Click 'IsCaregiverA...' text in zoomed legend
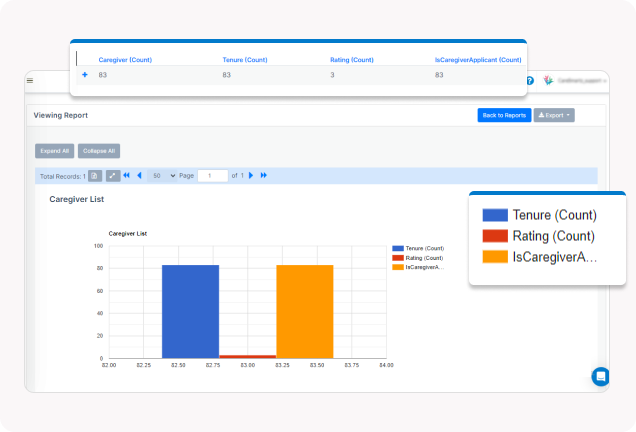This screenshot has width=636, height=432. [x=554, y=257]
